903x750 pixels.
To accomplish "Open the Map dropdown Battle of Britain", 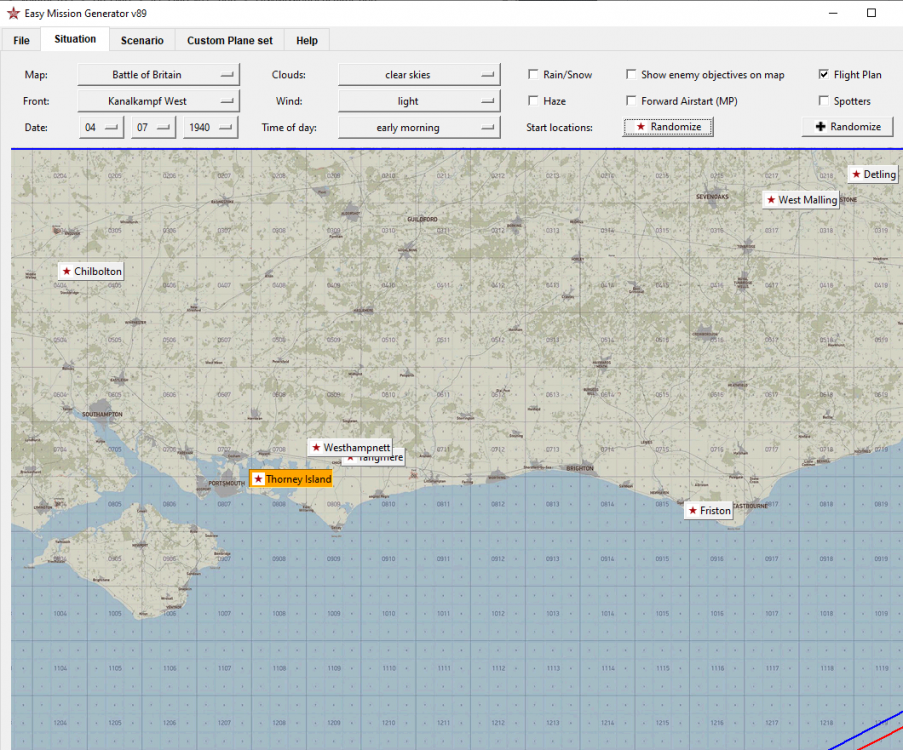I will coord(159,75).
